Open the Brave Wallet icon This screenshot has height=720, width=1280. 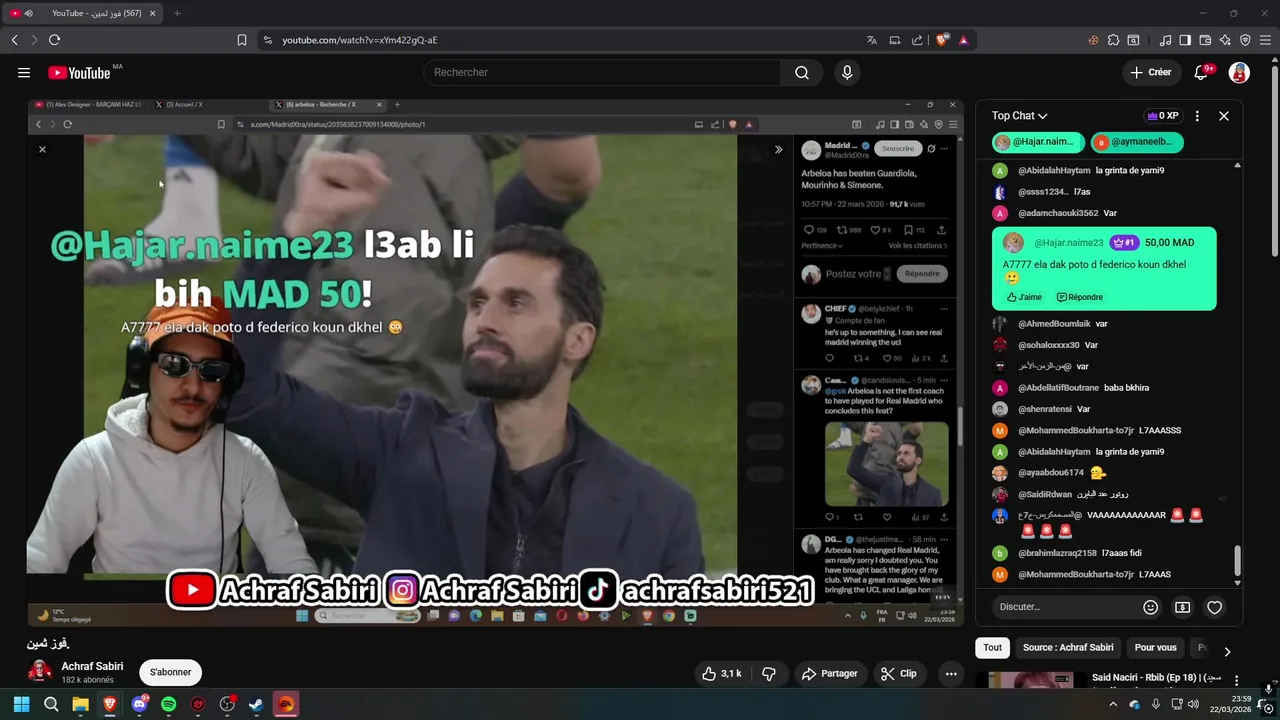tap(1205, 40)
